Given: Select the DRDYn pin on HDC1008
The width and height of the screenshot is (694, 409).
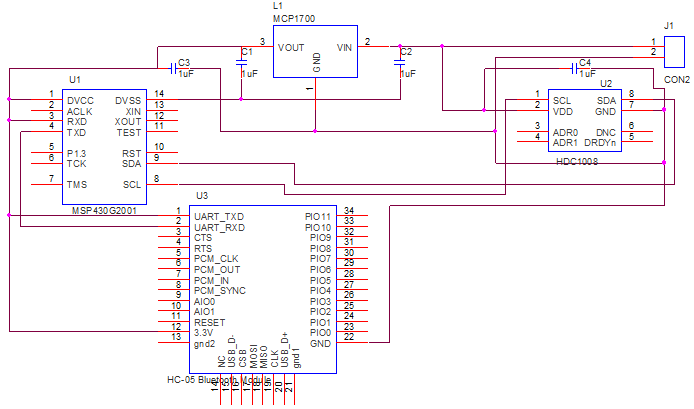Looking at the screenshot, I should coord(600,143).
